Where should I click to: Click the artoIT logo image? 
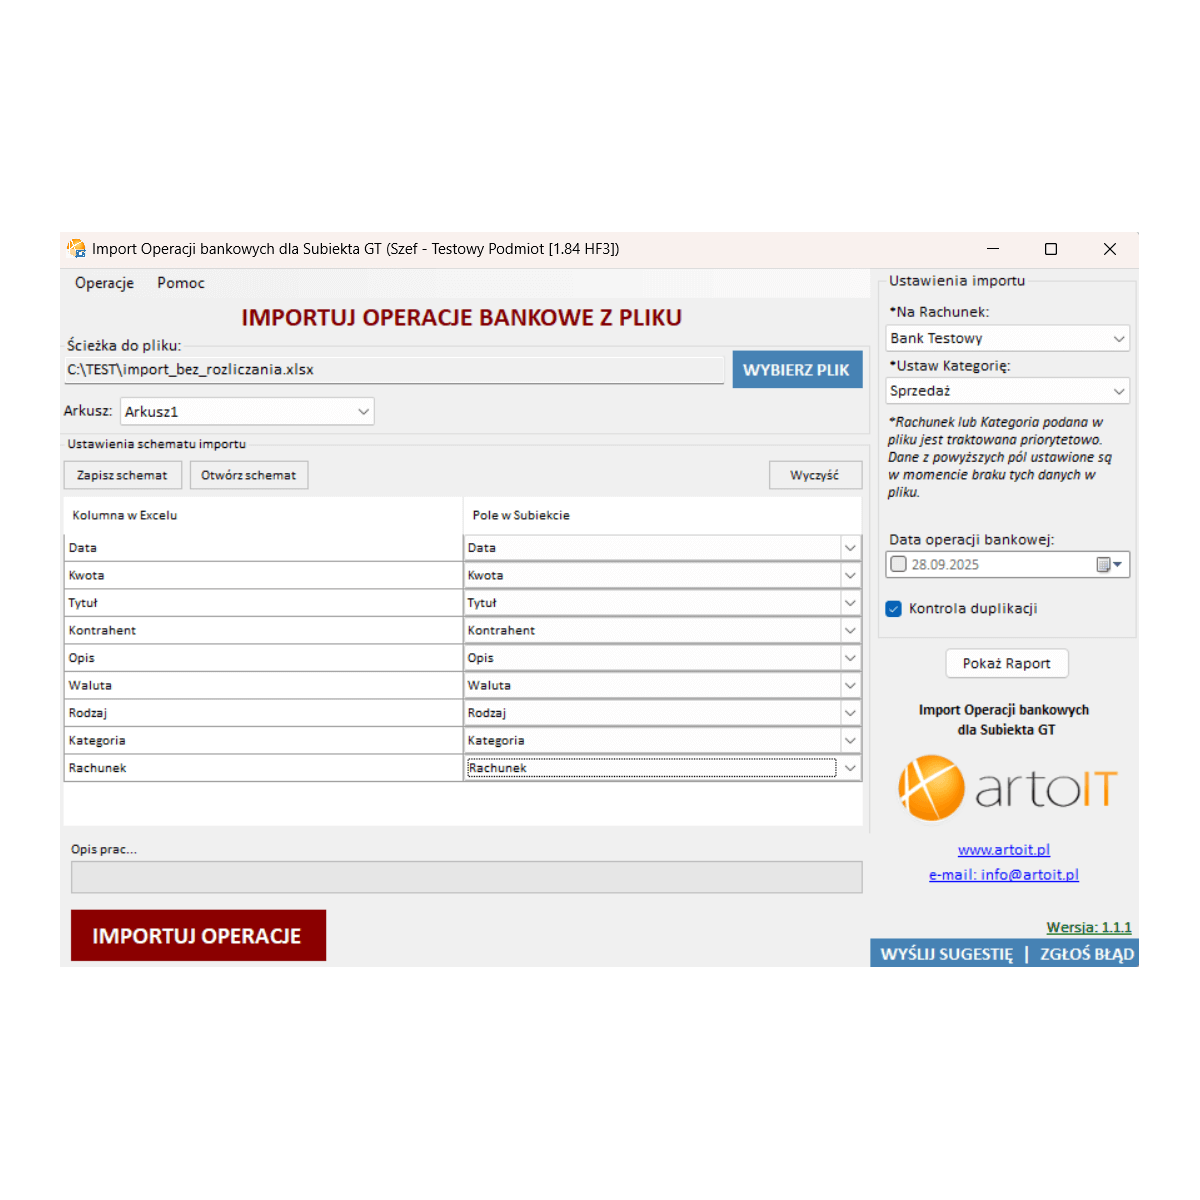pos(1007,788)
